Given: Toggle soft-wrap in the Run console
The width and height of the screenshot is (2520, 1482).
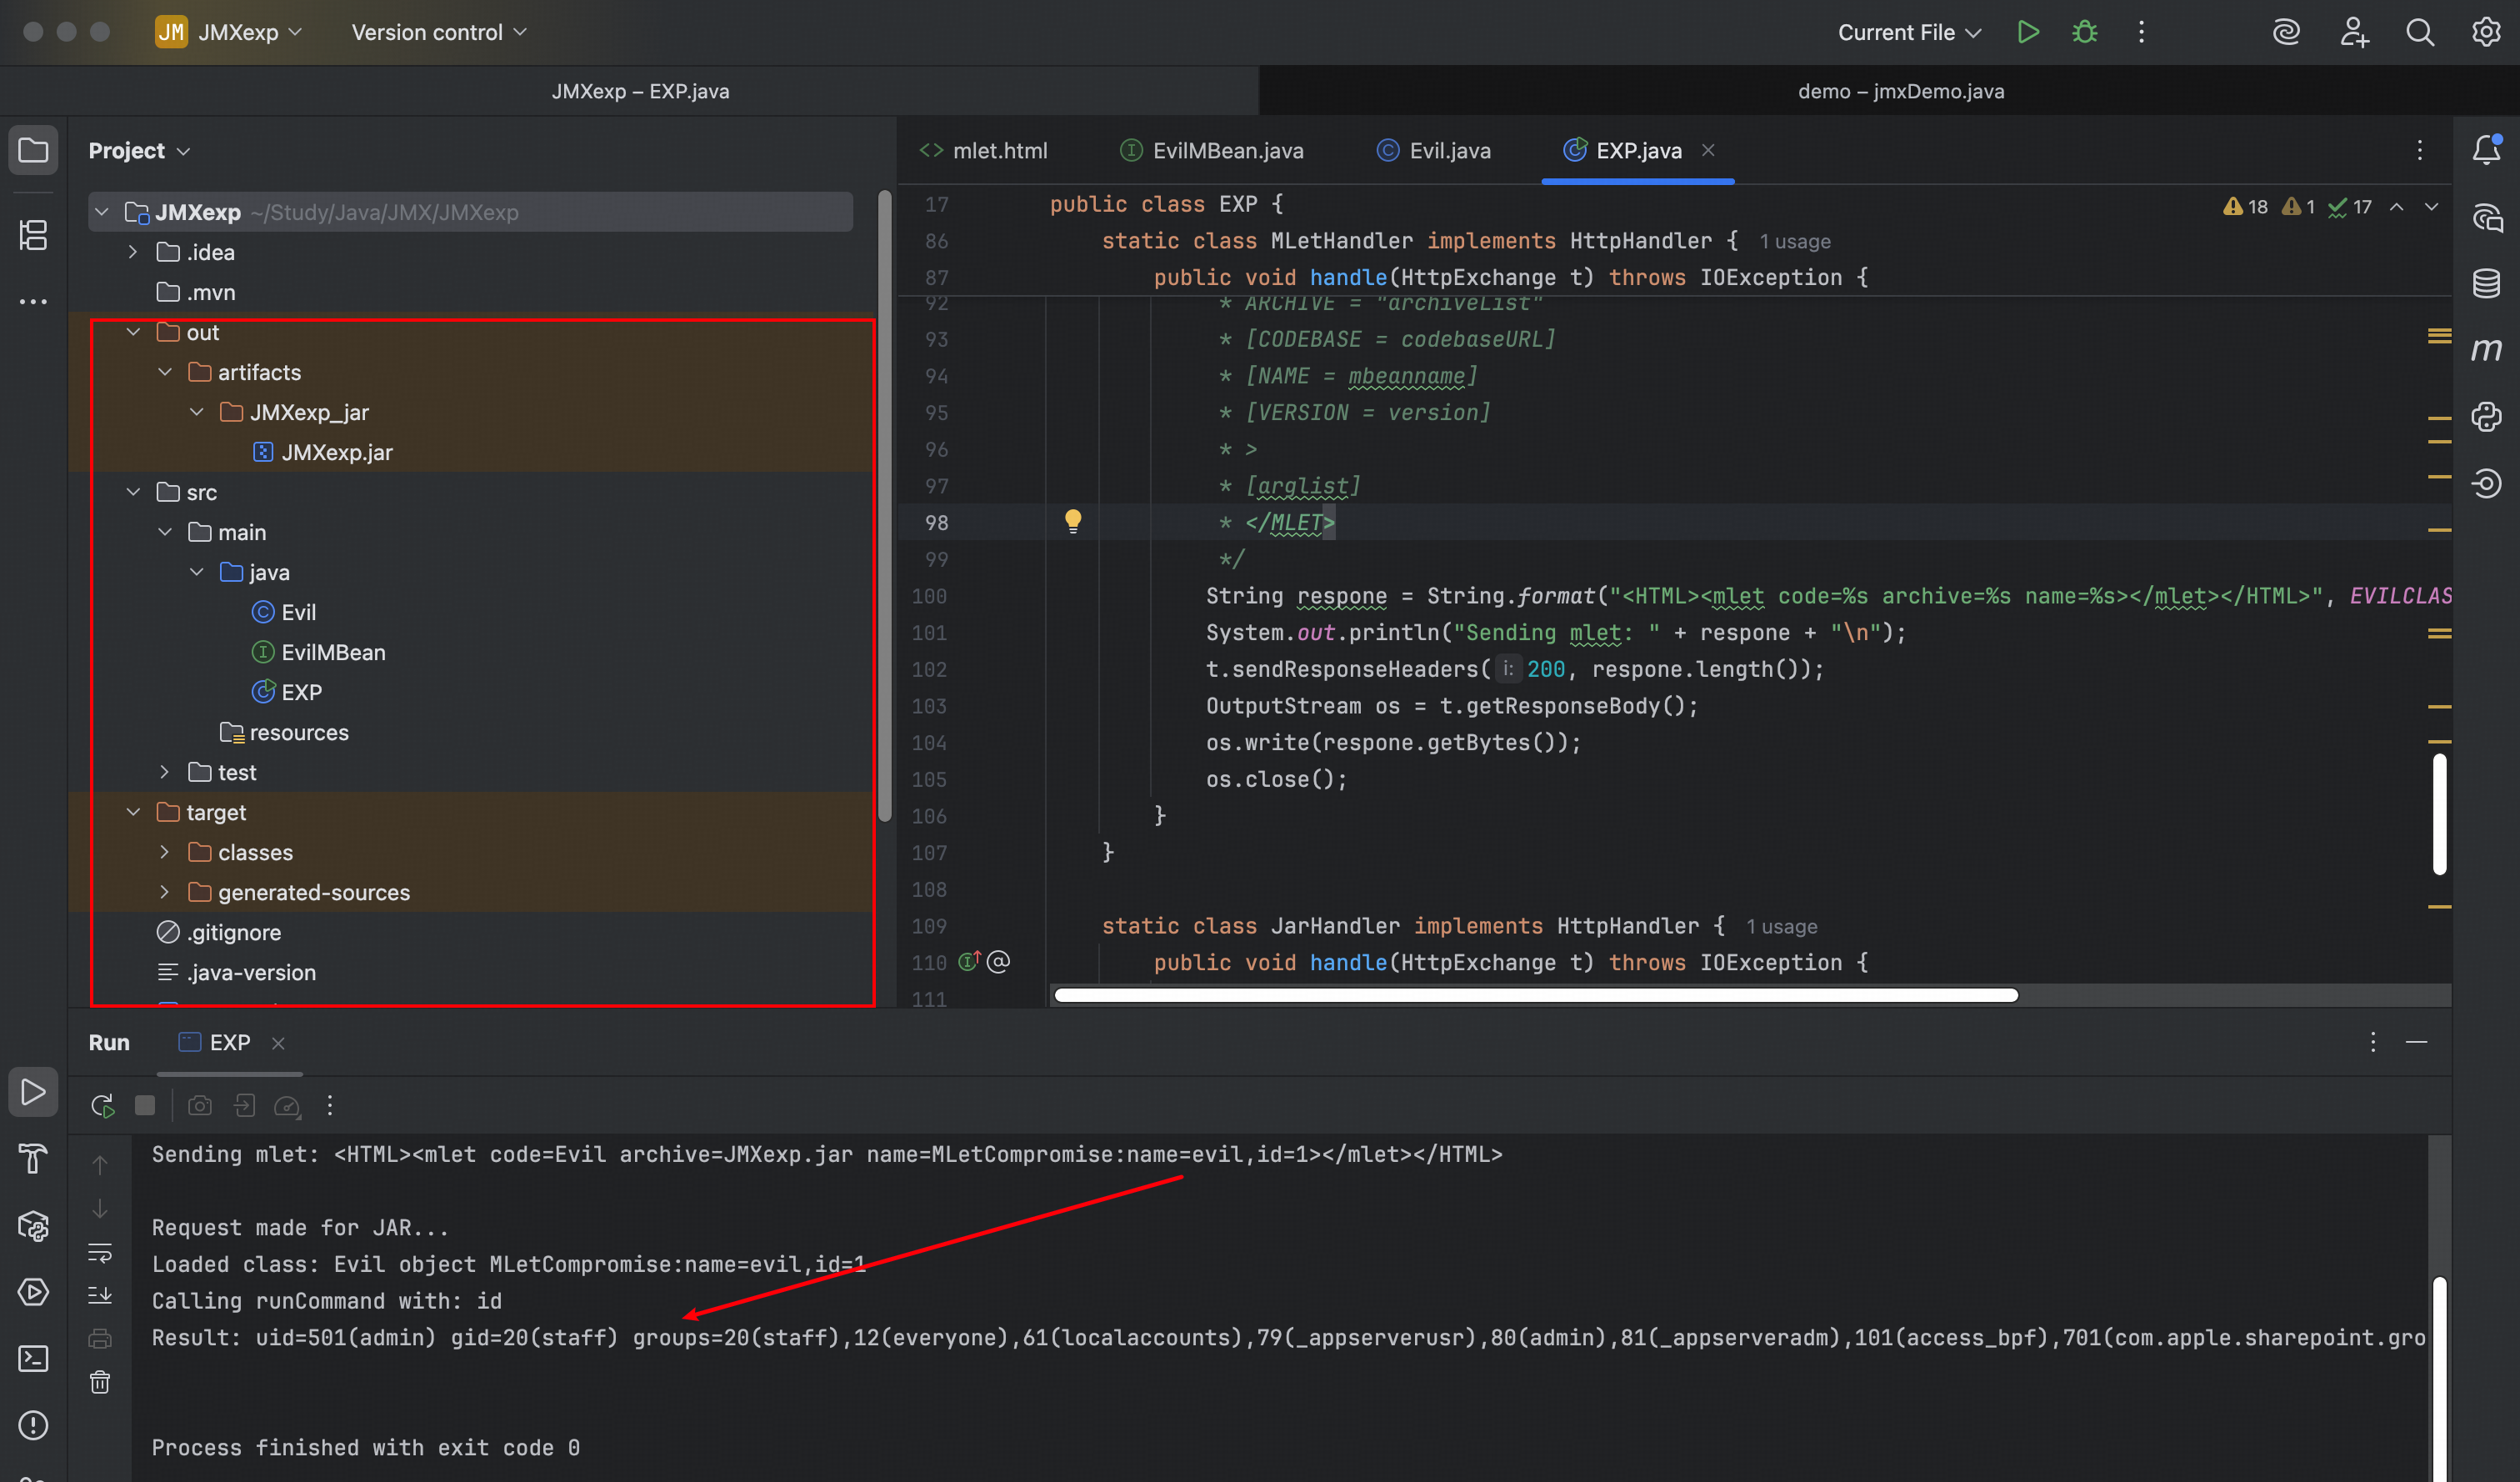Looking at the screenshot, I should click(100, 1252).
